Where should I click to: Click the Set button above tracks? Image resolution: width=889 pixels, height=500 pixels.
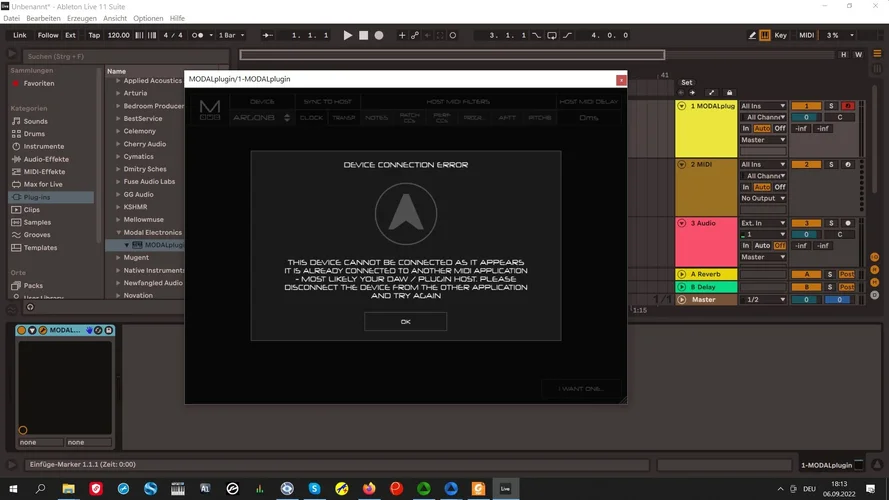pyautogui.click(x=687, y=82)
